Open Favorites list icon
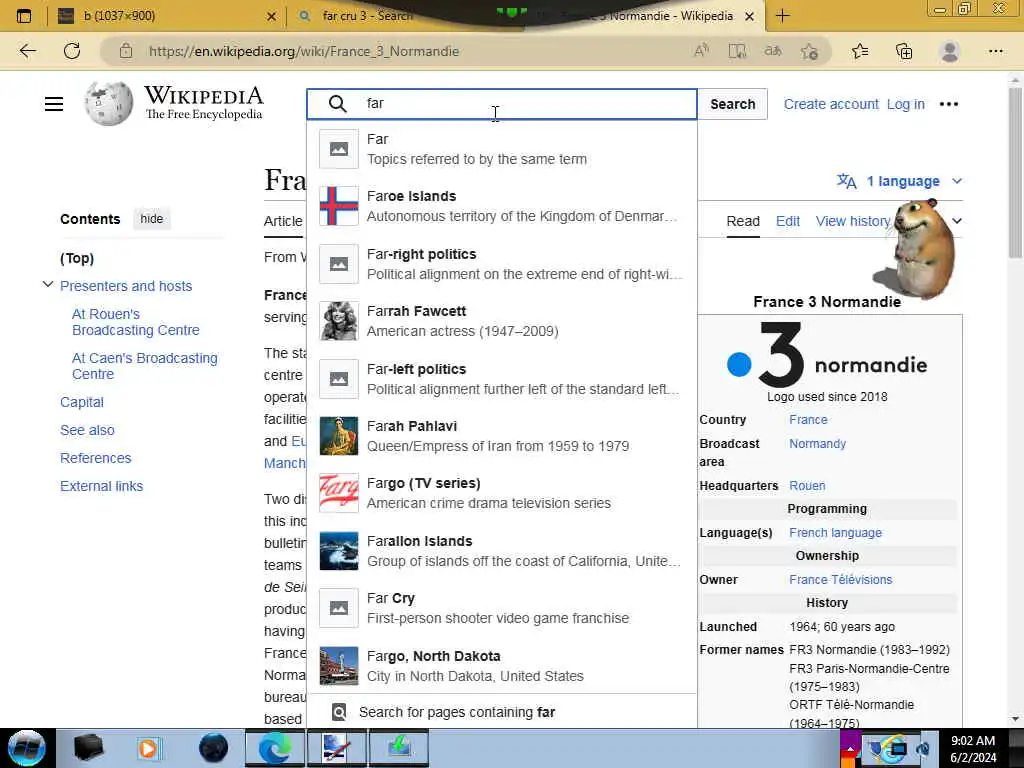This screenshot has width=1024, height=768. pyautogui.click(x=860, y=51)
